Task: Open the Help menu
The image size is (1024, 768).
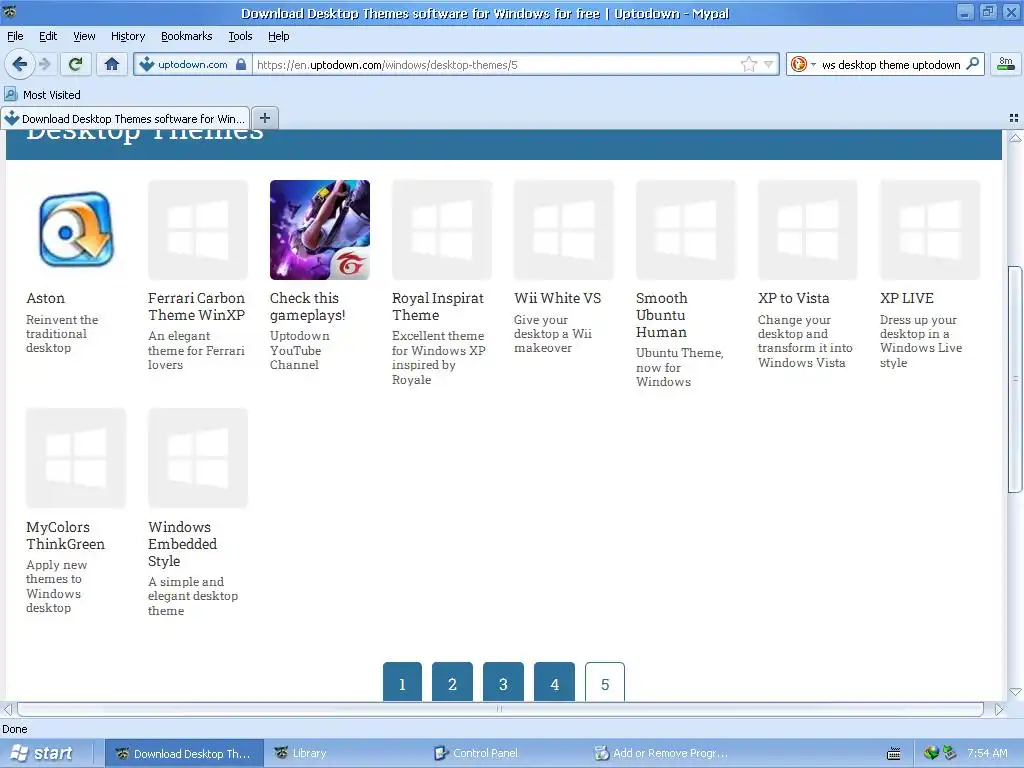Action: tap(278, 36)
